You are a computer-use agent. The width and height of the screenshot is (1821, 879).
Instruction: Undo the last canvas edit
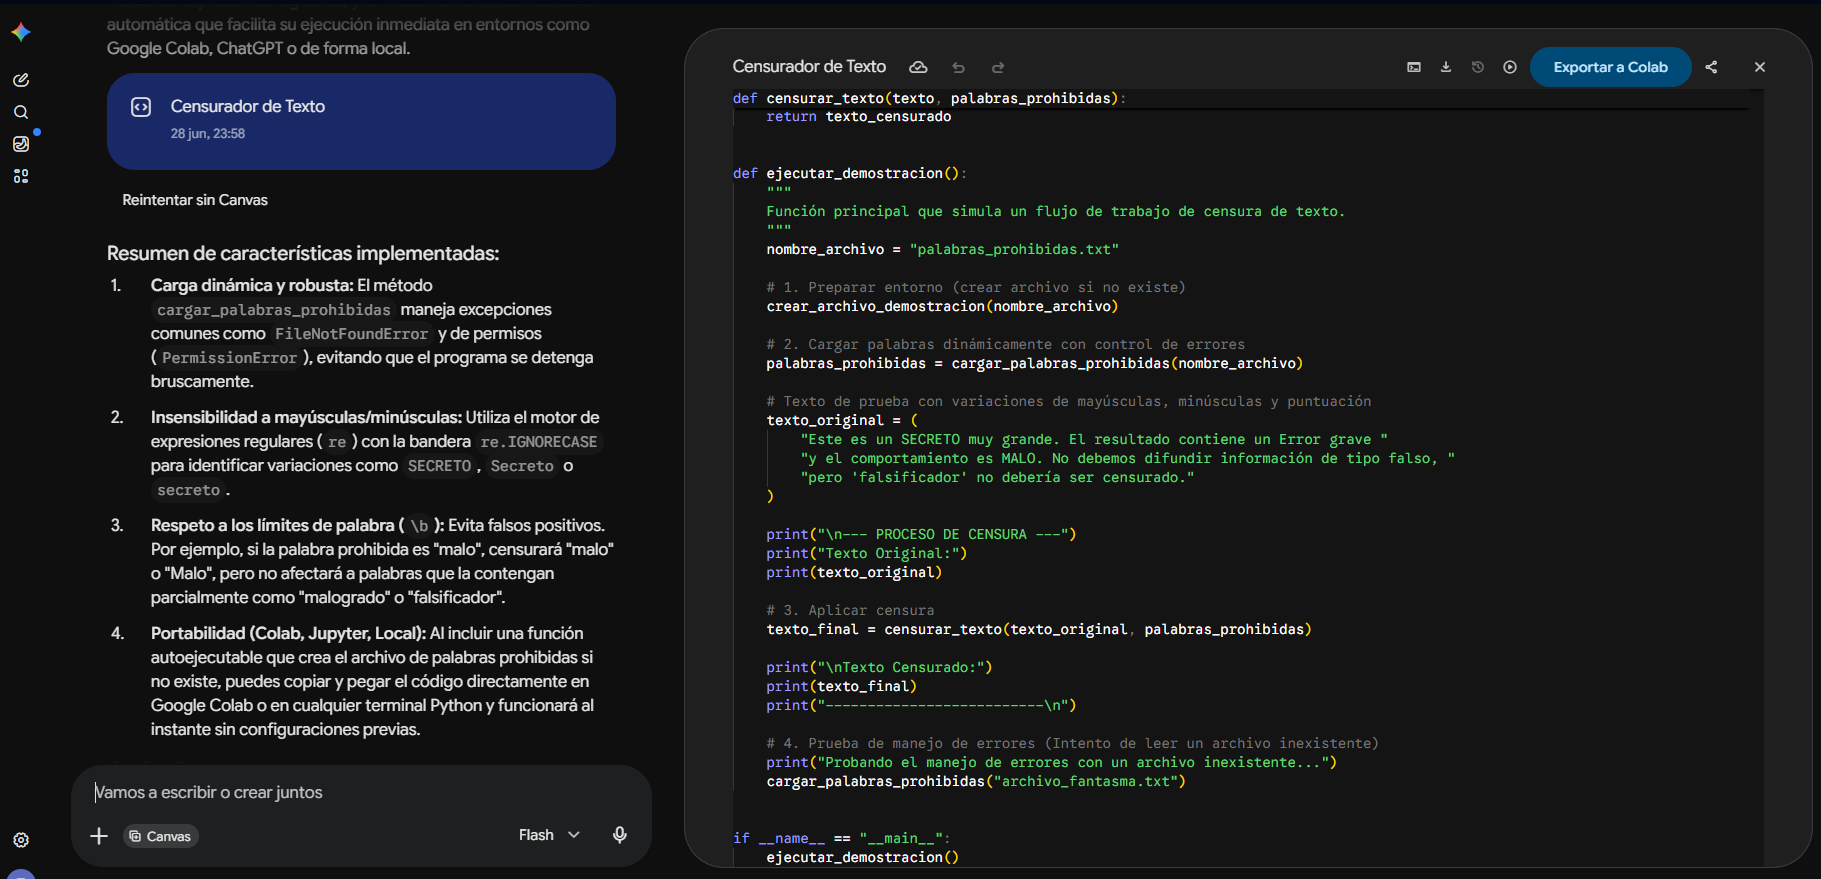(x=959, y=67)
